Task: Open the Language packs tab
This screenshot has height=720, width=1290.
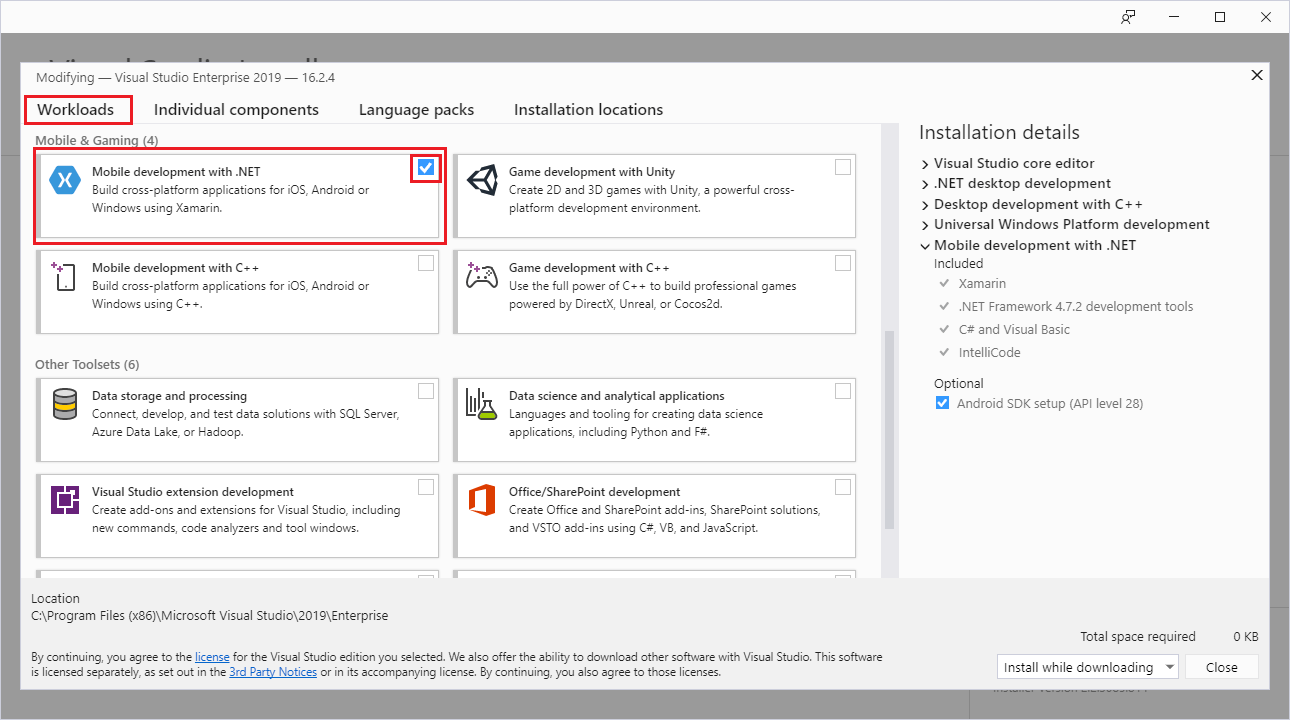Action: (x=416, y=110)
